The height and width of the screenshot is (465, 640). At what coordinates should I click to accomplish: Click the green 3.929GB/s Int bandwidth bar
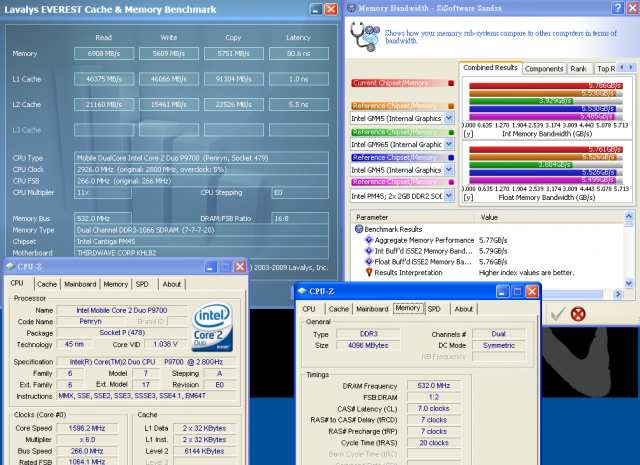click(x=521, y=101)
